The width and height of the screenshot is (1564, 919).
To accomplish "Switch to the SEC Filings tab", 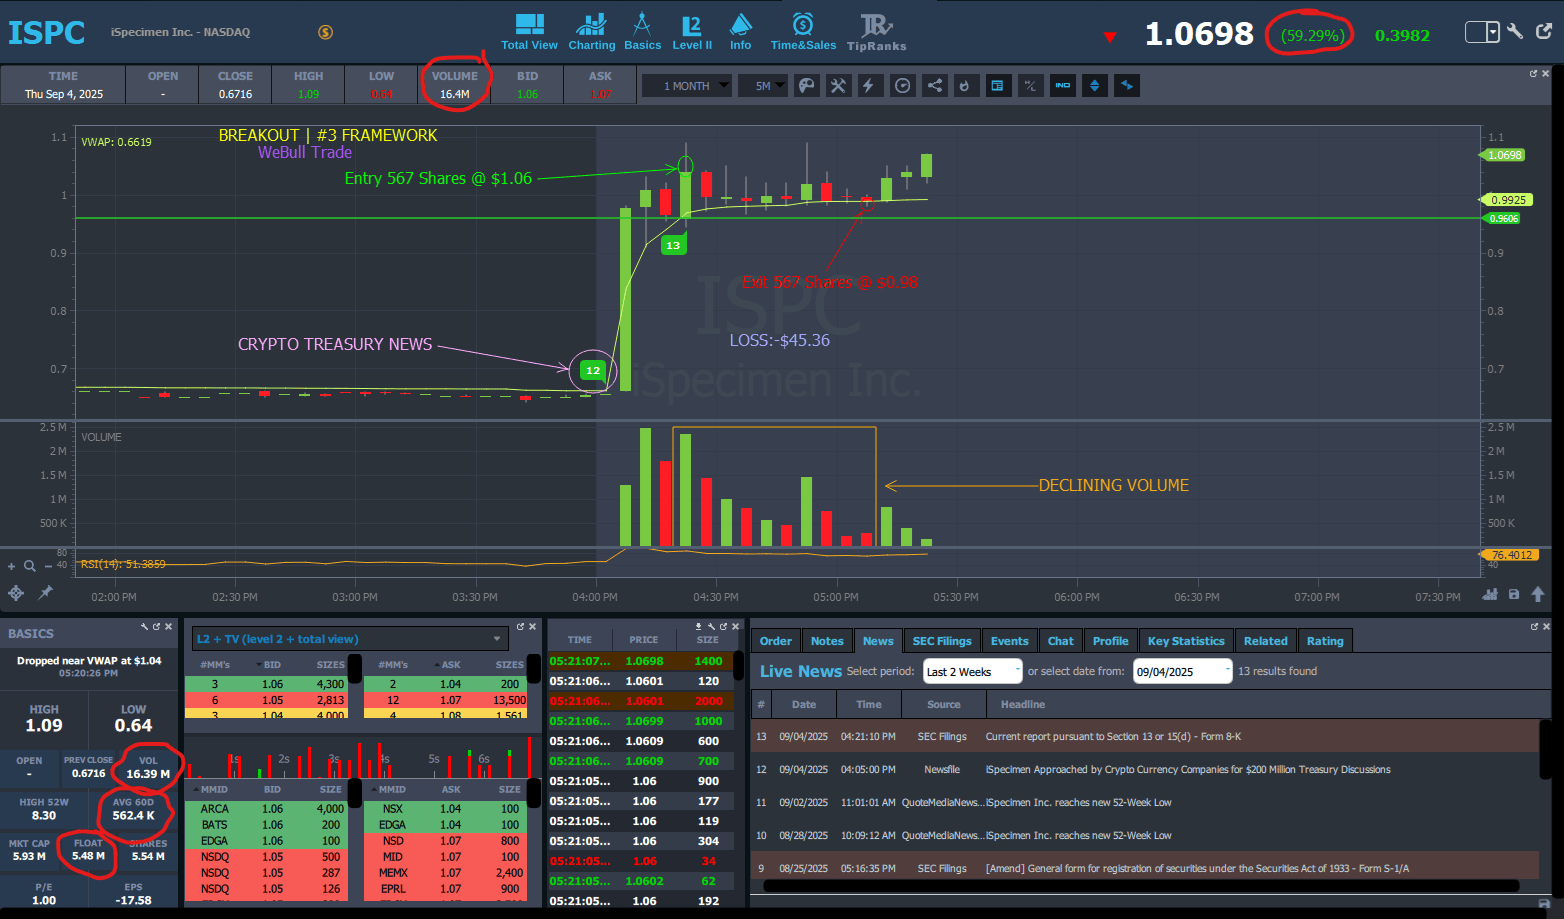I will click(x=942, y=641).
